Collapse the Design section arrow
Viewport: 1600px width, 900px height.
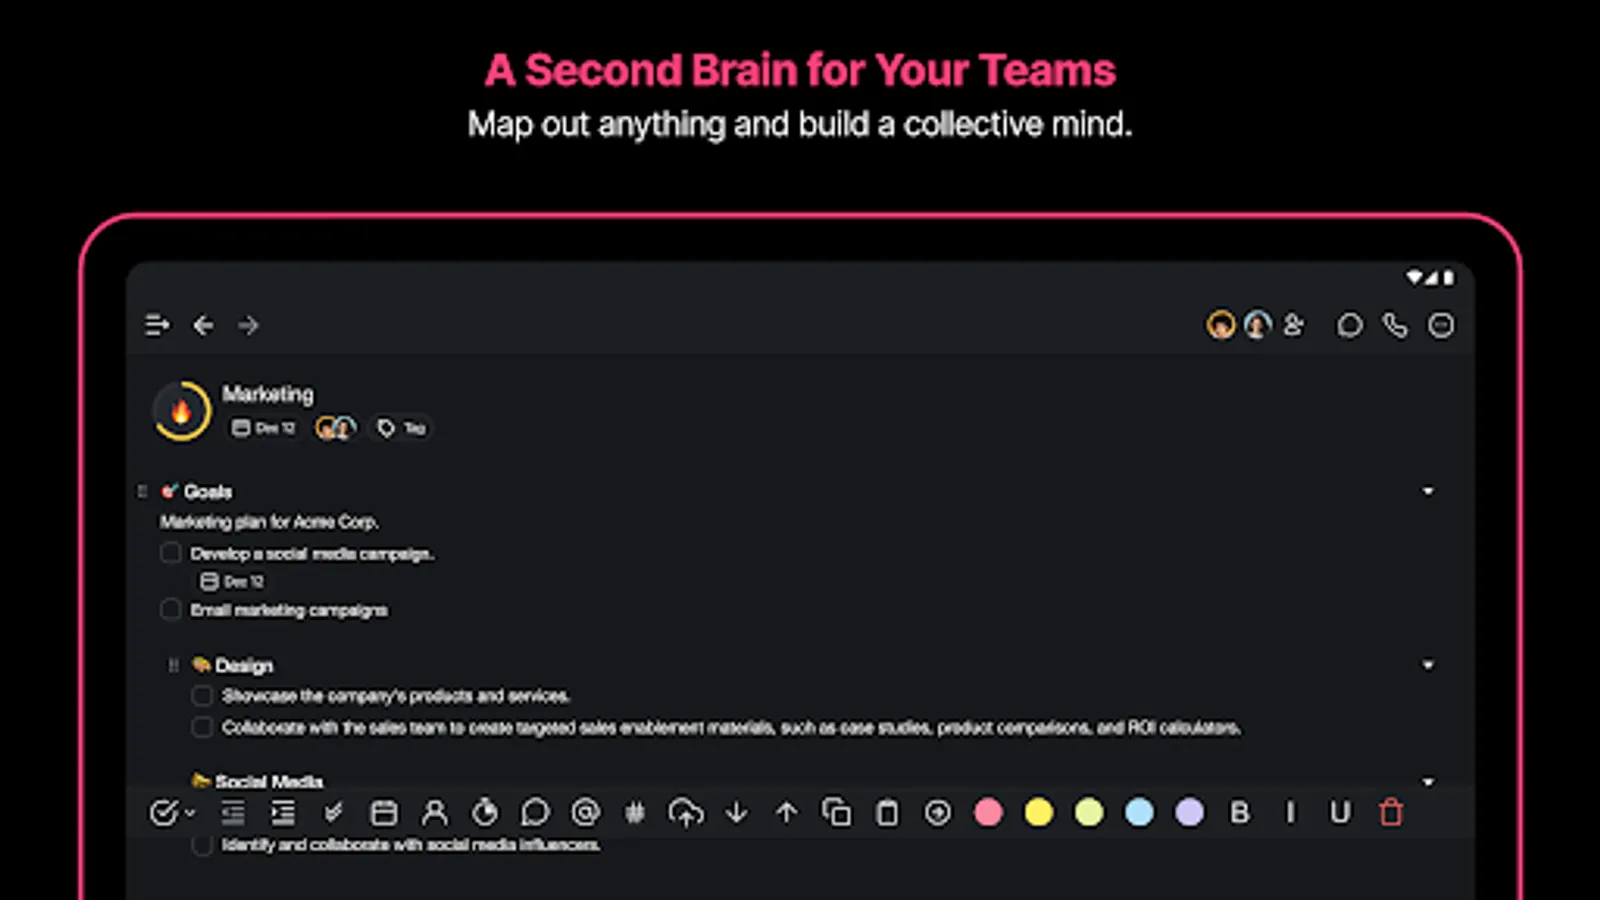(1428, 665)
